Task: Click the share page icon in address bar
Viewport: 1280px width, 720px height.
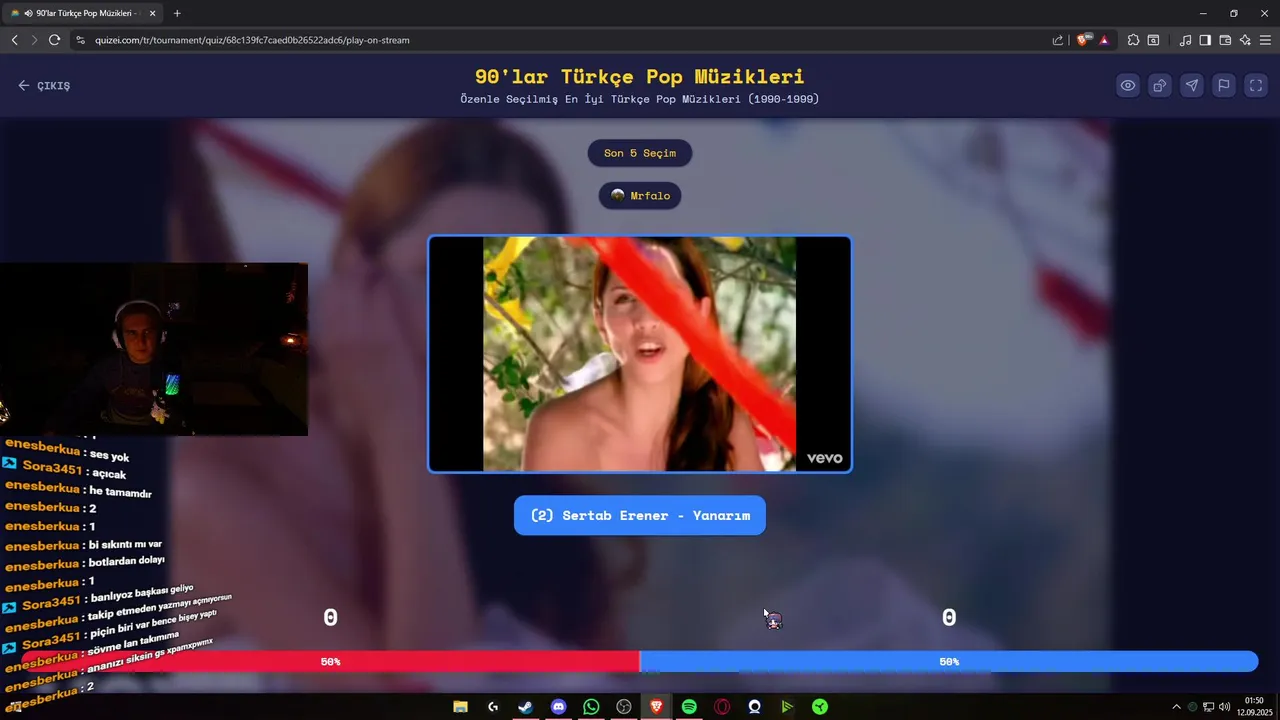Action: coord(1058,40)
